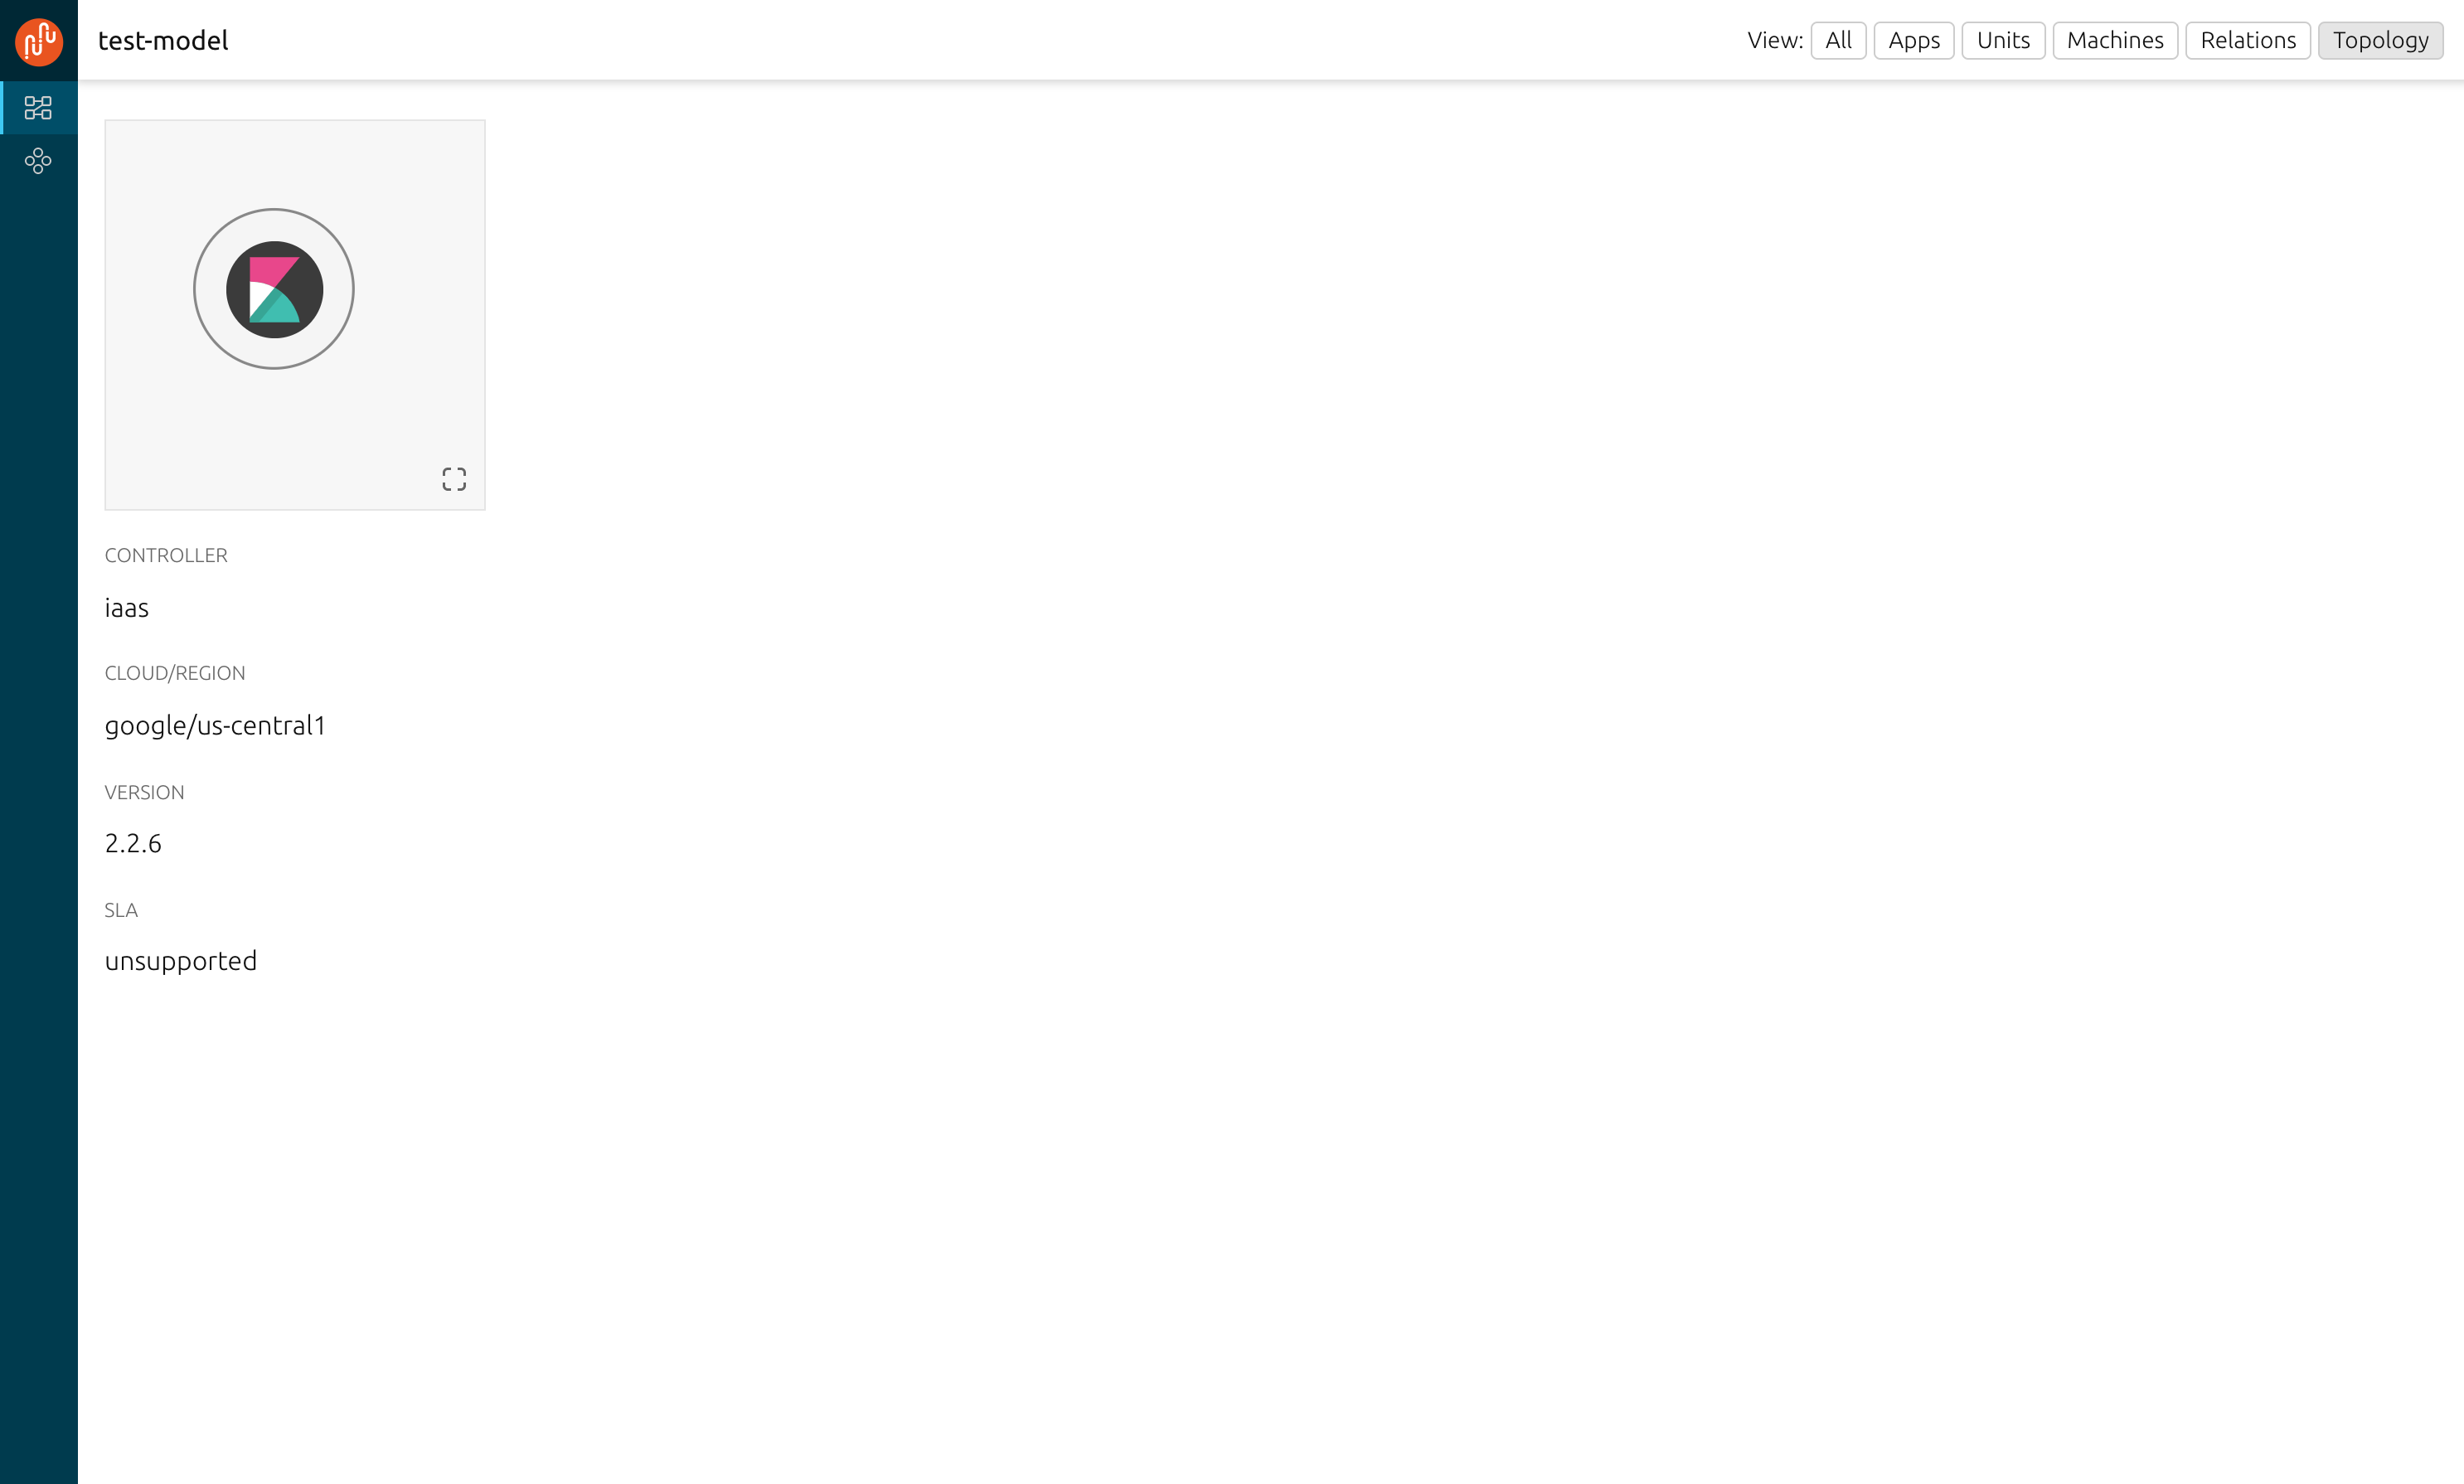
Task: Show the Machines view
Action: click(x=2114, y=41)
